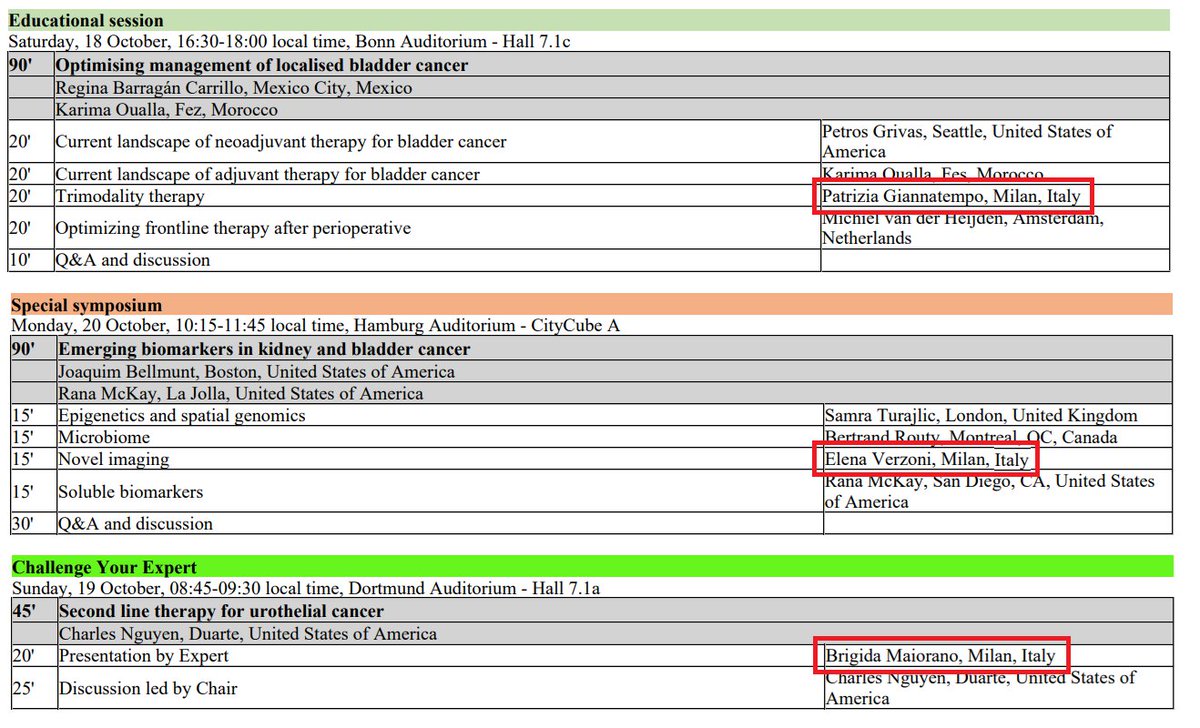
Task: Select chair row 'Karima Oualla, Fez, Morocco'
Action: pyautogui.click(x=167, y=109)
